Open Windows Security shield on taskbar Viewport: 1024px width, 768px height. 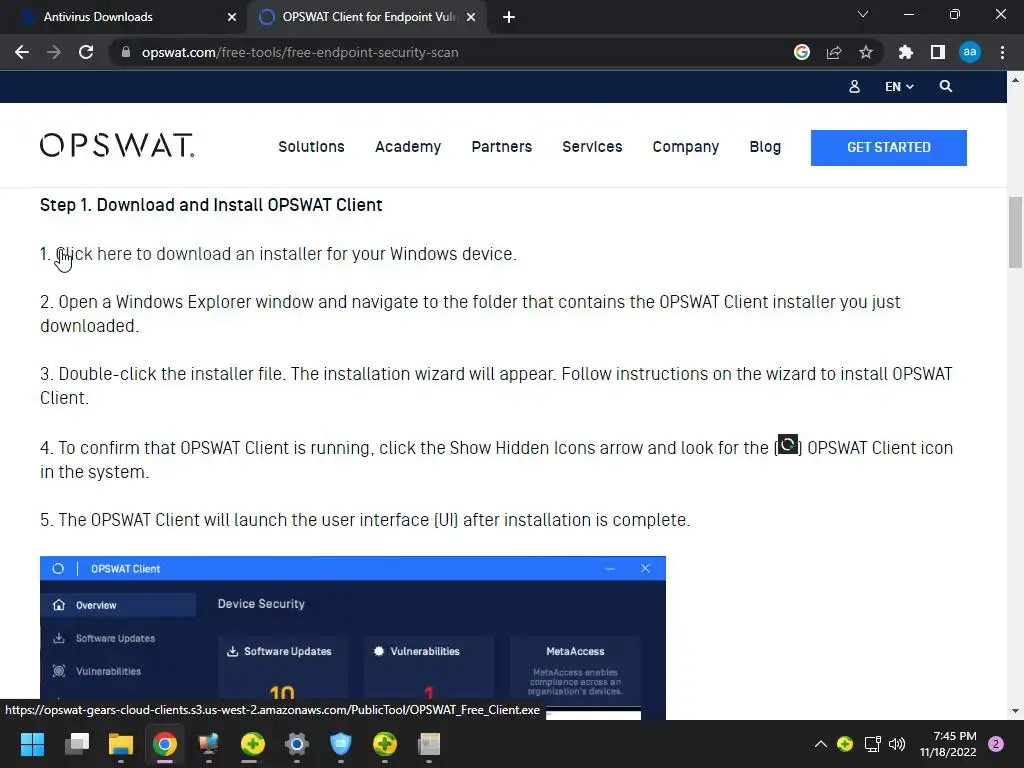coord(340,744)
